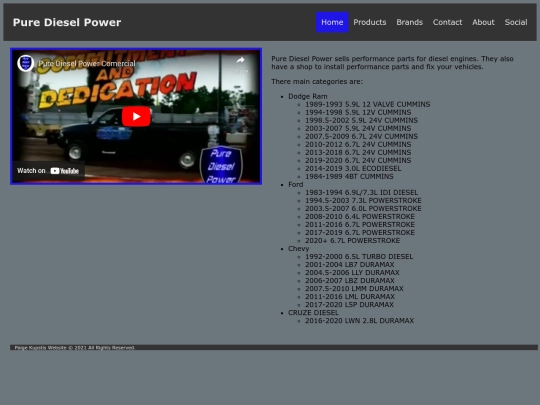
Task: Click '2014-2019 3.0L ECODIESEL'
Action: click(353, 168)
